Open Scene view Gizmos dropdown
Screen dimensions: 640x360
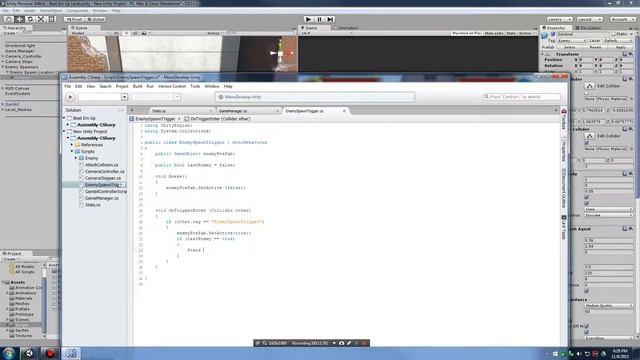[214, 33]
